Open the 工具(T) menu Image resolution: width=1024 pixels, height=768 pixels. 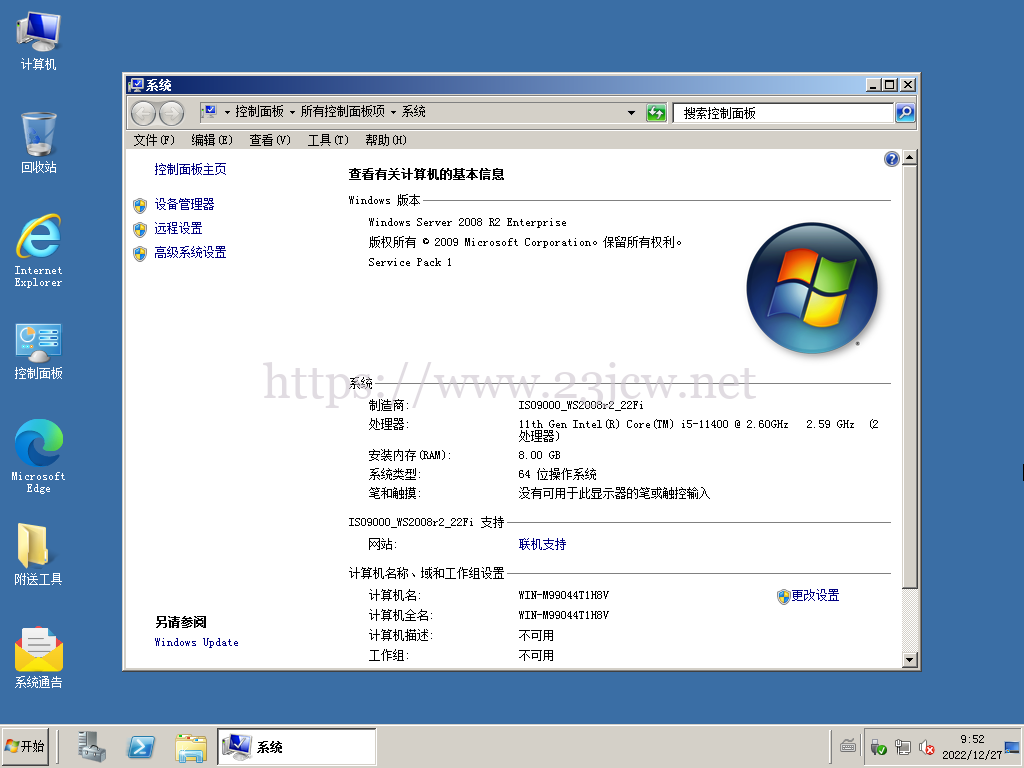coord(328,140)
